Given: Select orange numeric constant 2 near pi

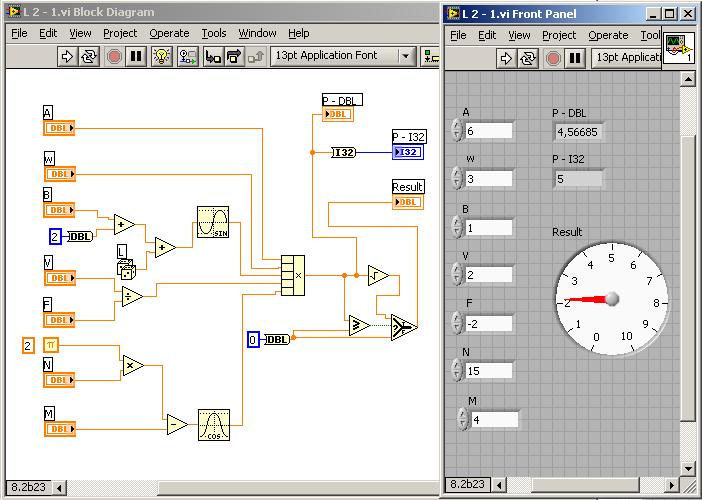Looking at the screenshot, I should point(28,346).
